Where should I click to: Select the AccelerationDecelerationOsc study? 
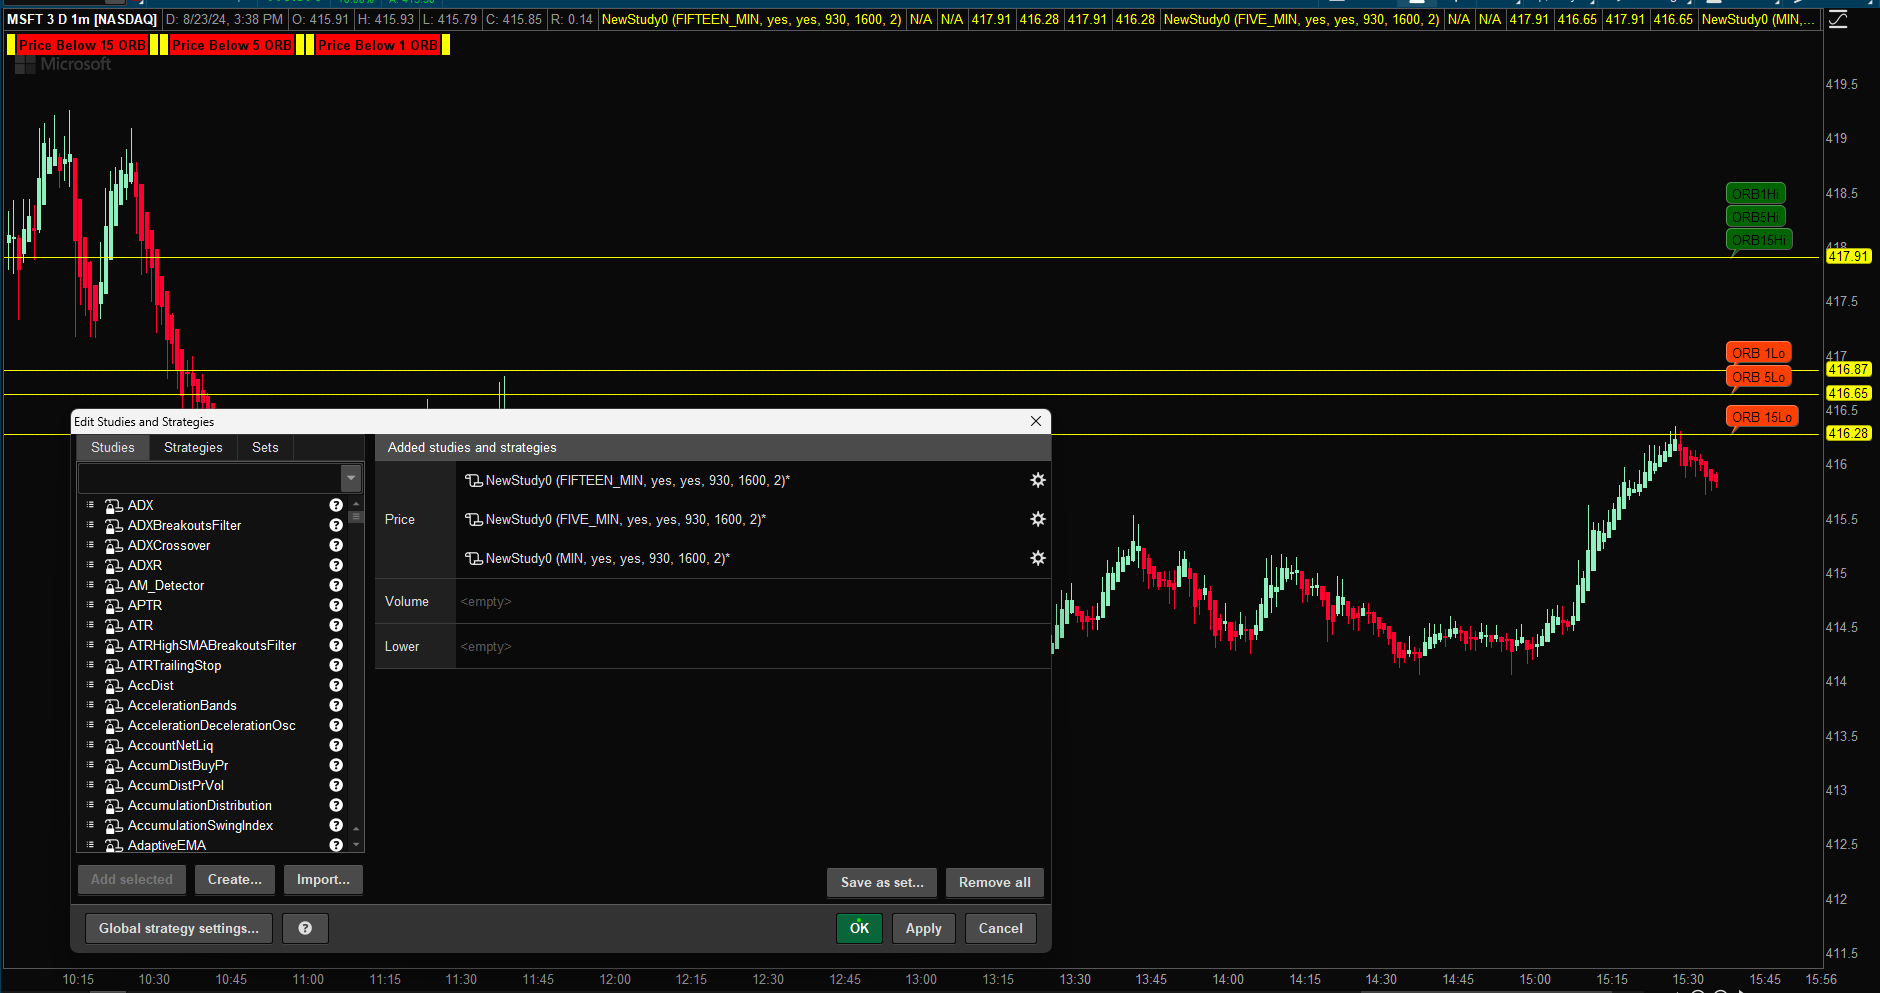[212, 725]
